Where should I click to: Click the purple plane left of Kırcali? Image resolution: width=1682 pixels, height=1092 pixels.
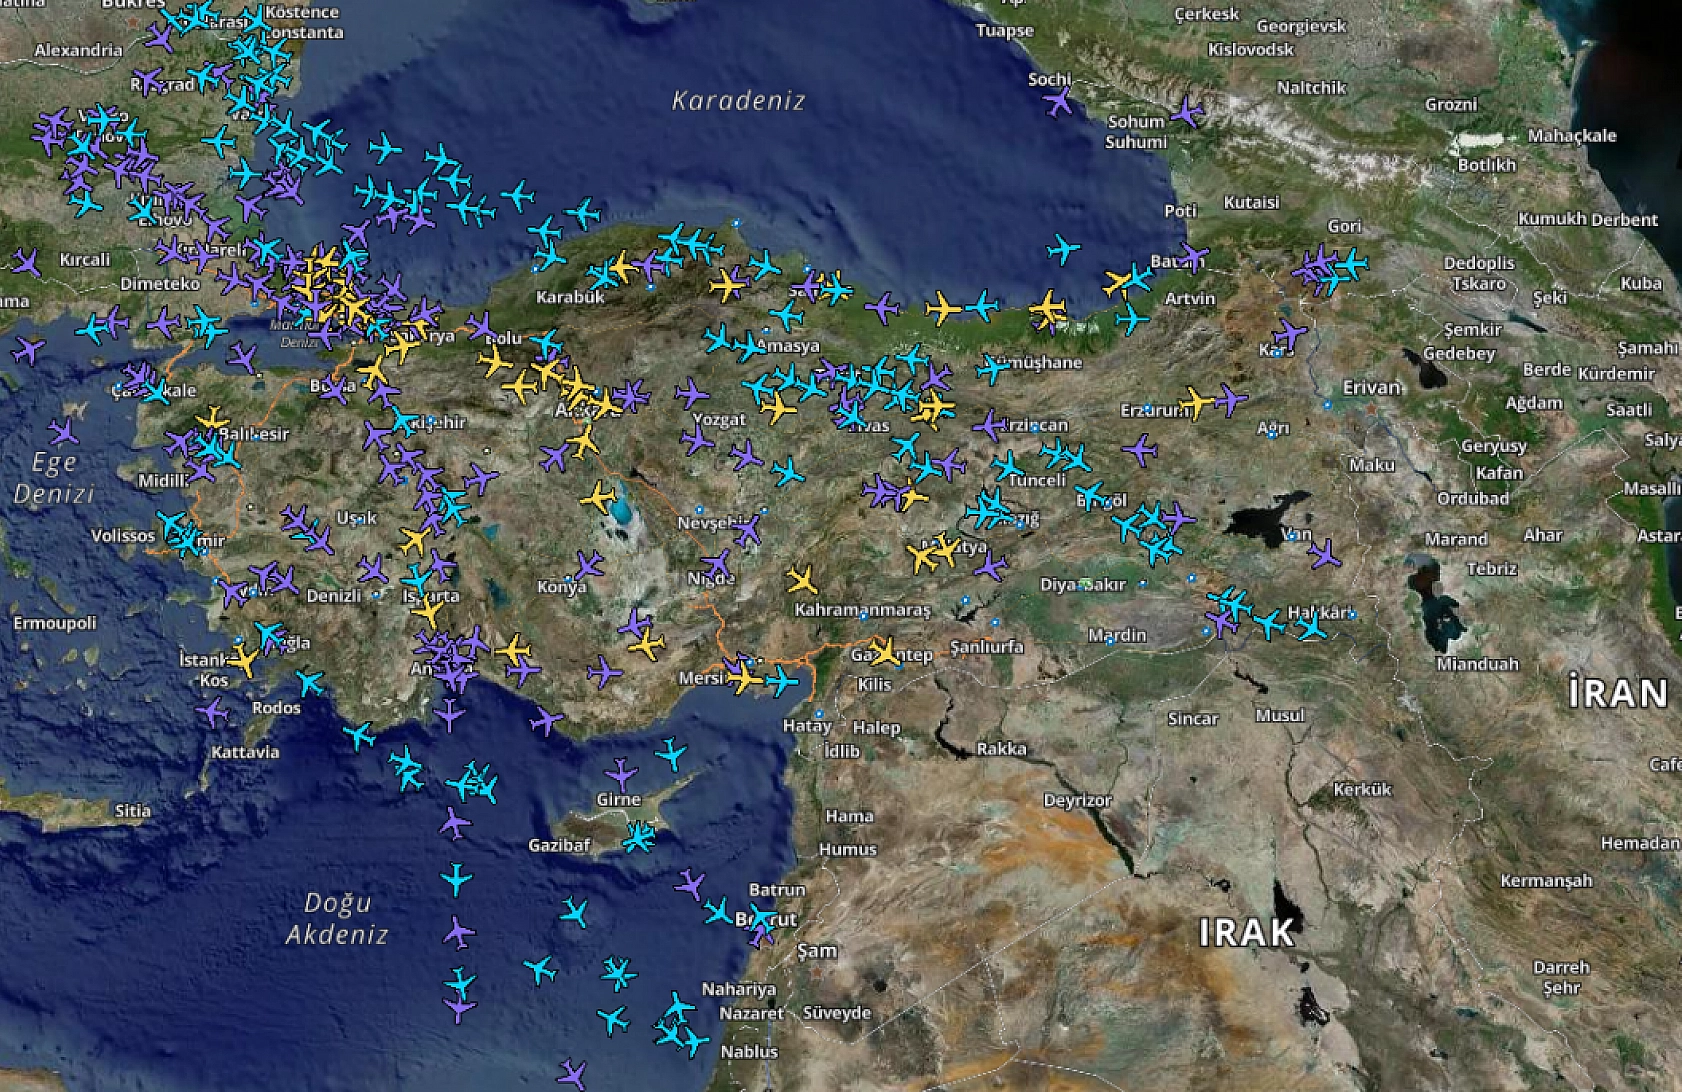pyautogui.click(x=27, y=263)
